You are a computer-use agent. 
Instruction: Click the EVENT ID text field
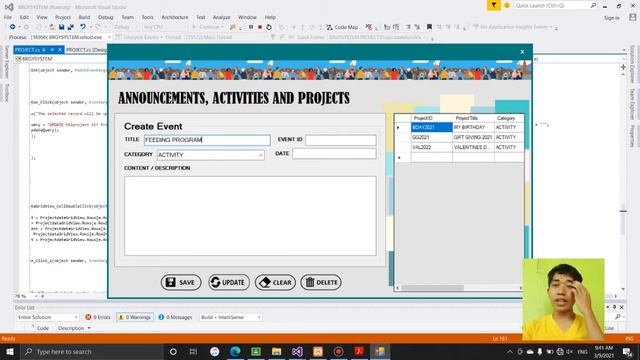[x=341, y=140]
